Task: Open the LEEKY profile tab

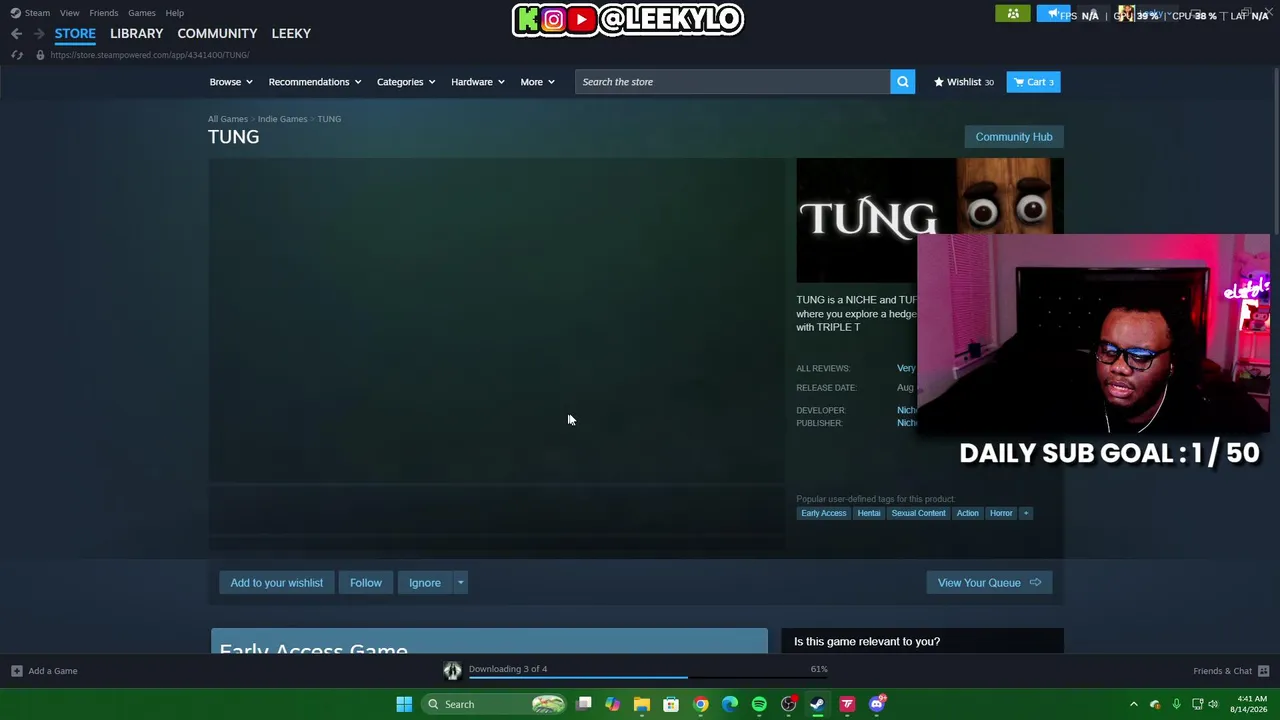Action: coord(291,33)
